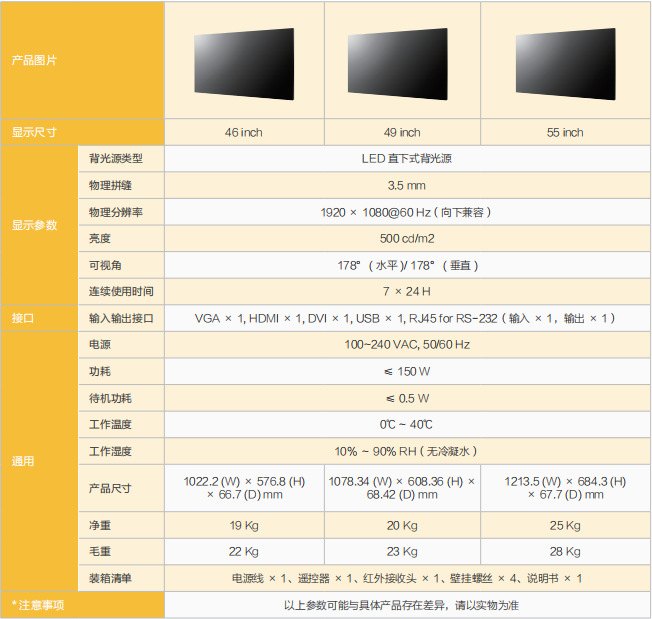The image size is (652, 619).
Task: Click the '显示尺寸' header cell
Action: pos(82,132)
